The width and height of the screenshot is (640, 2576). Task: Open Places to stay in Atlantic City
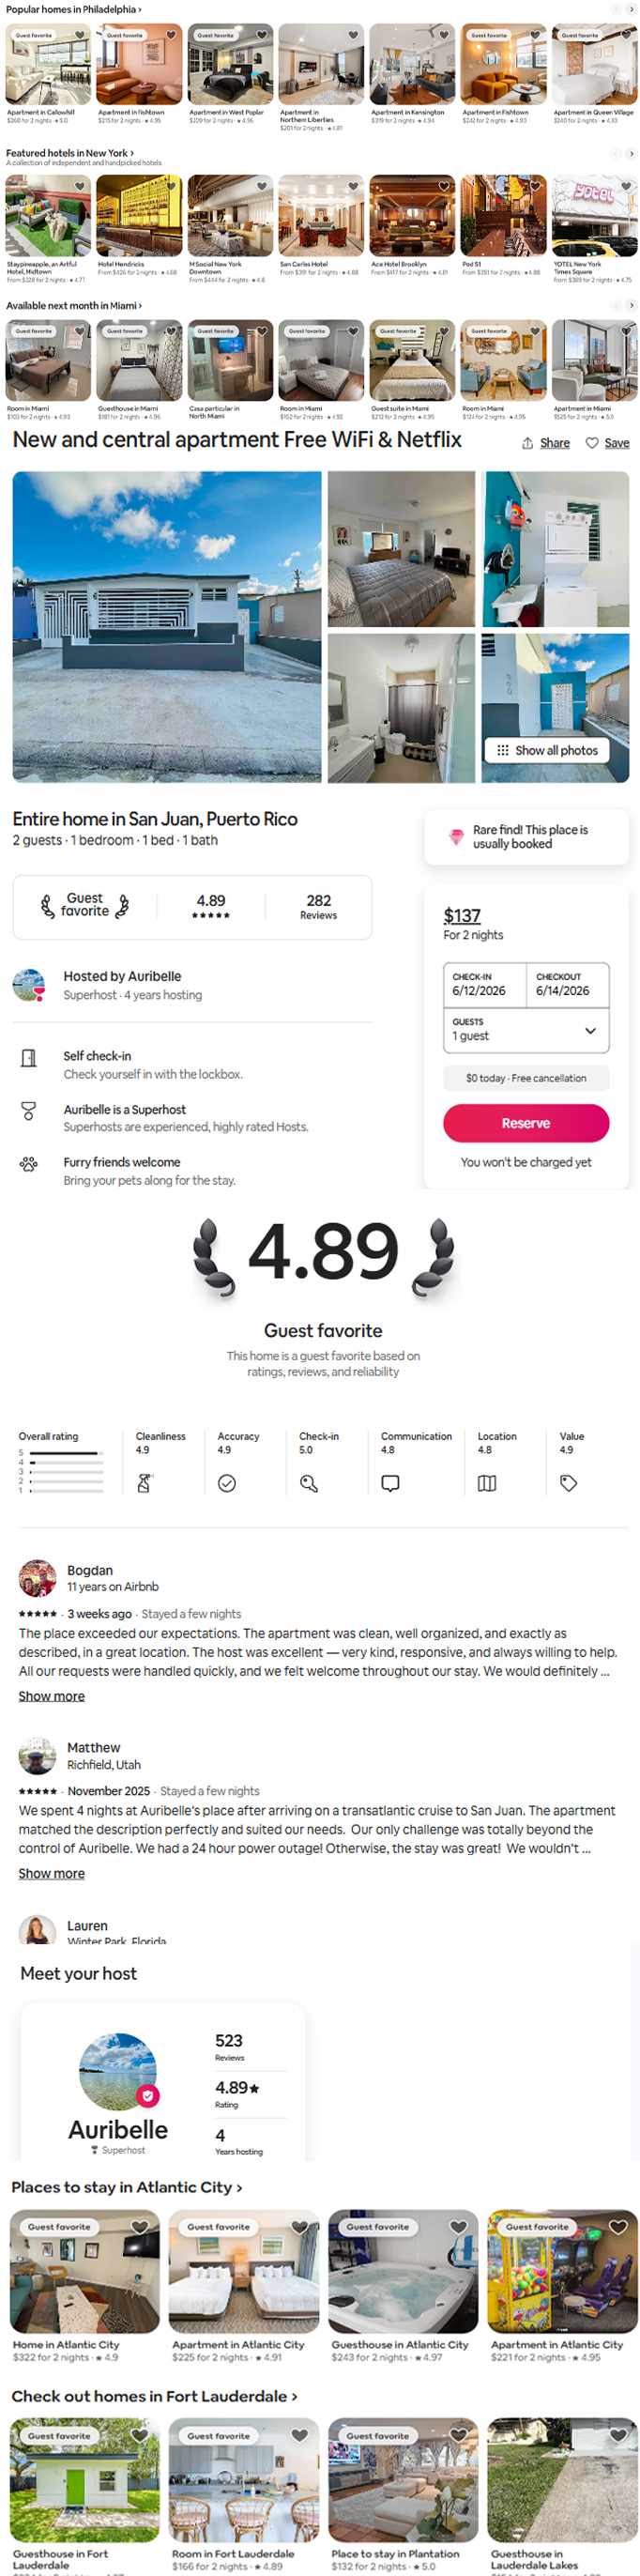126,2187
